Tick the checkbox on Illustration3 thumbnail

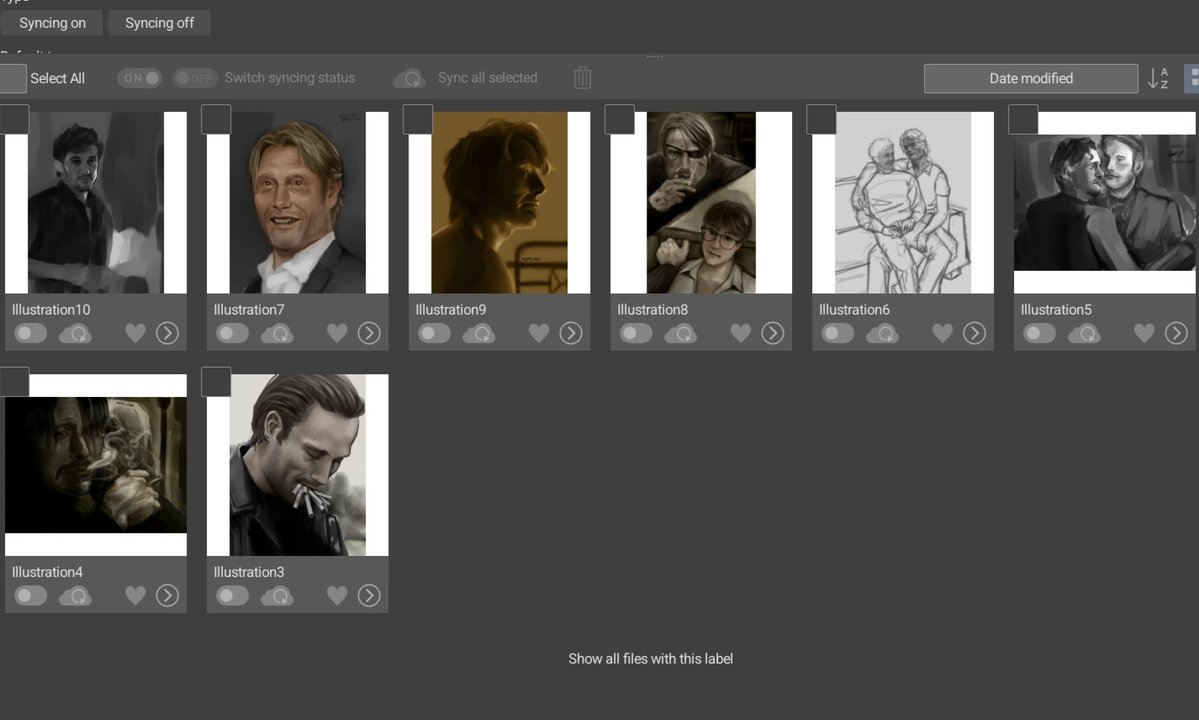pos(216,381)
